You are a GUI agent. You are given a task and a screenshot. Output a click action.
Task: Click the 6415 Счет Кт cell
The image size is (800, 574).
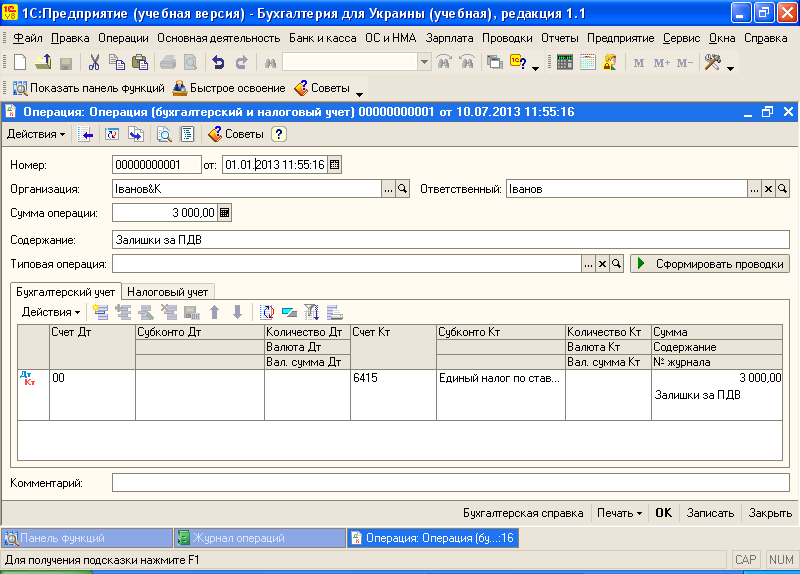pos(393,395)
